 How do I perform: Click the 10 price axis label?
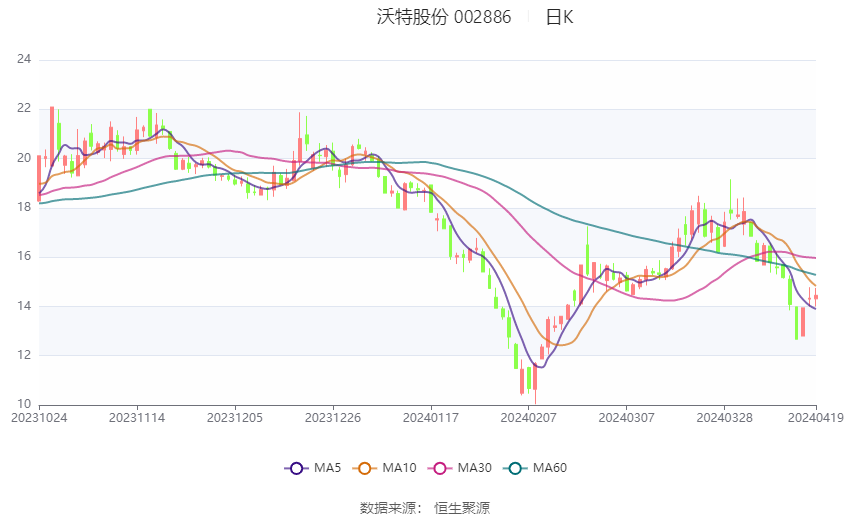24,404
